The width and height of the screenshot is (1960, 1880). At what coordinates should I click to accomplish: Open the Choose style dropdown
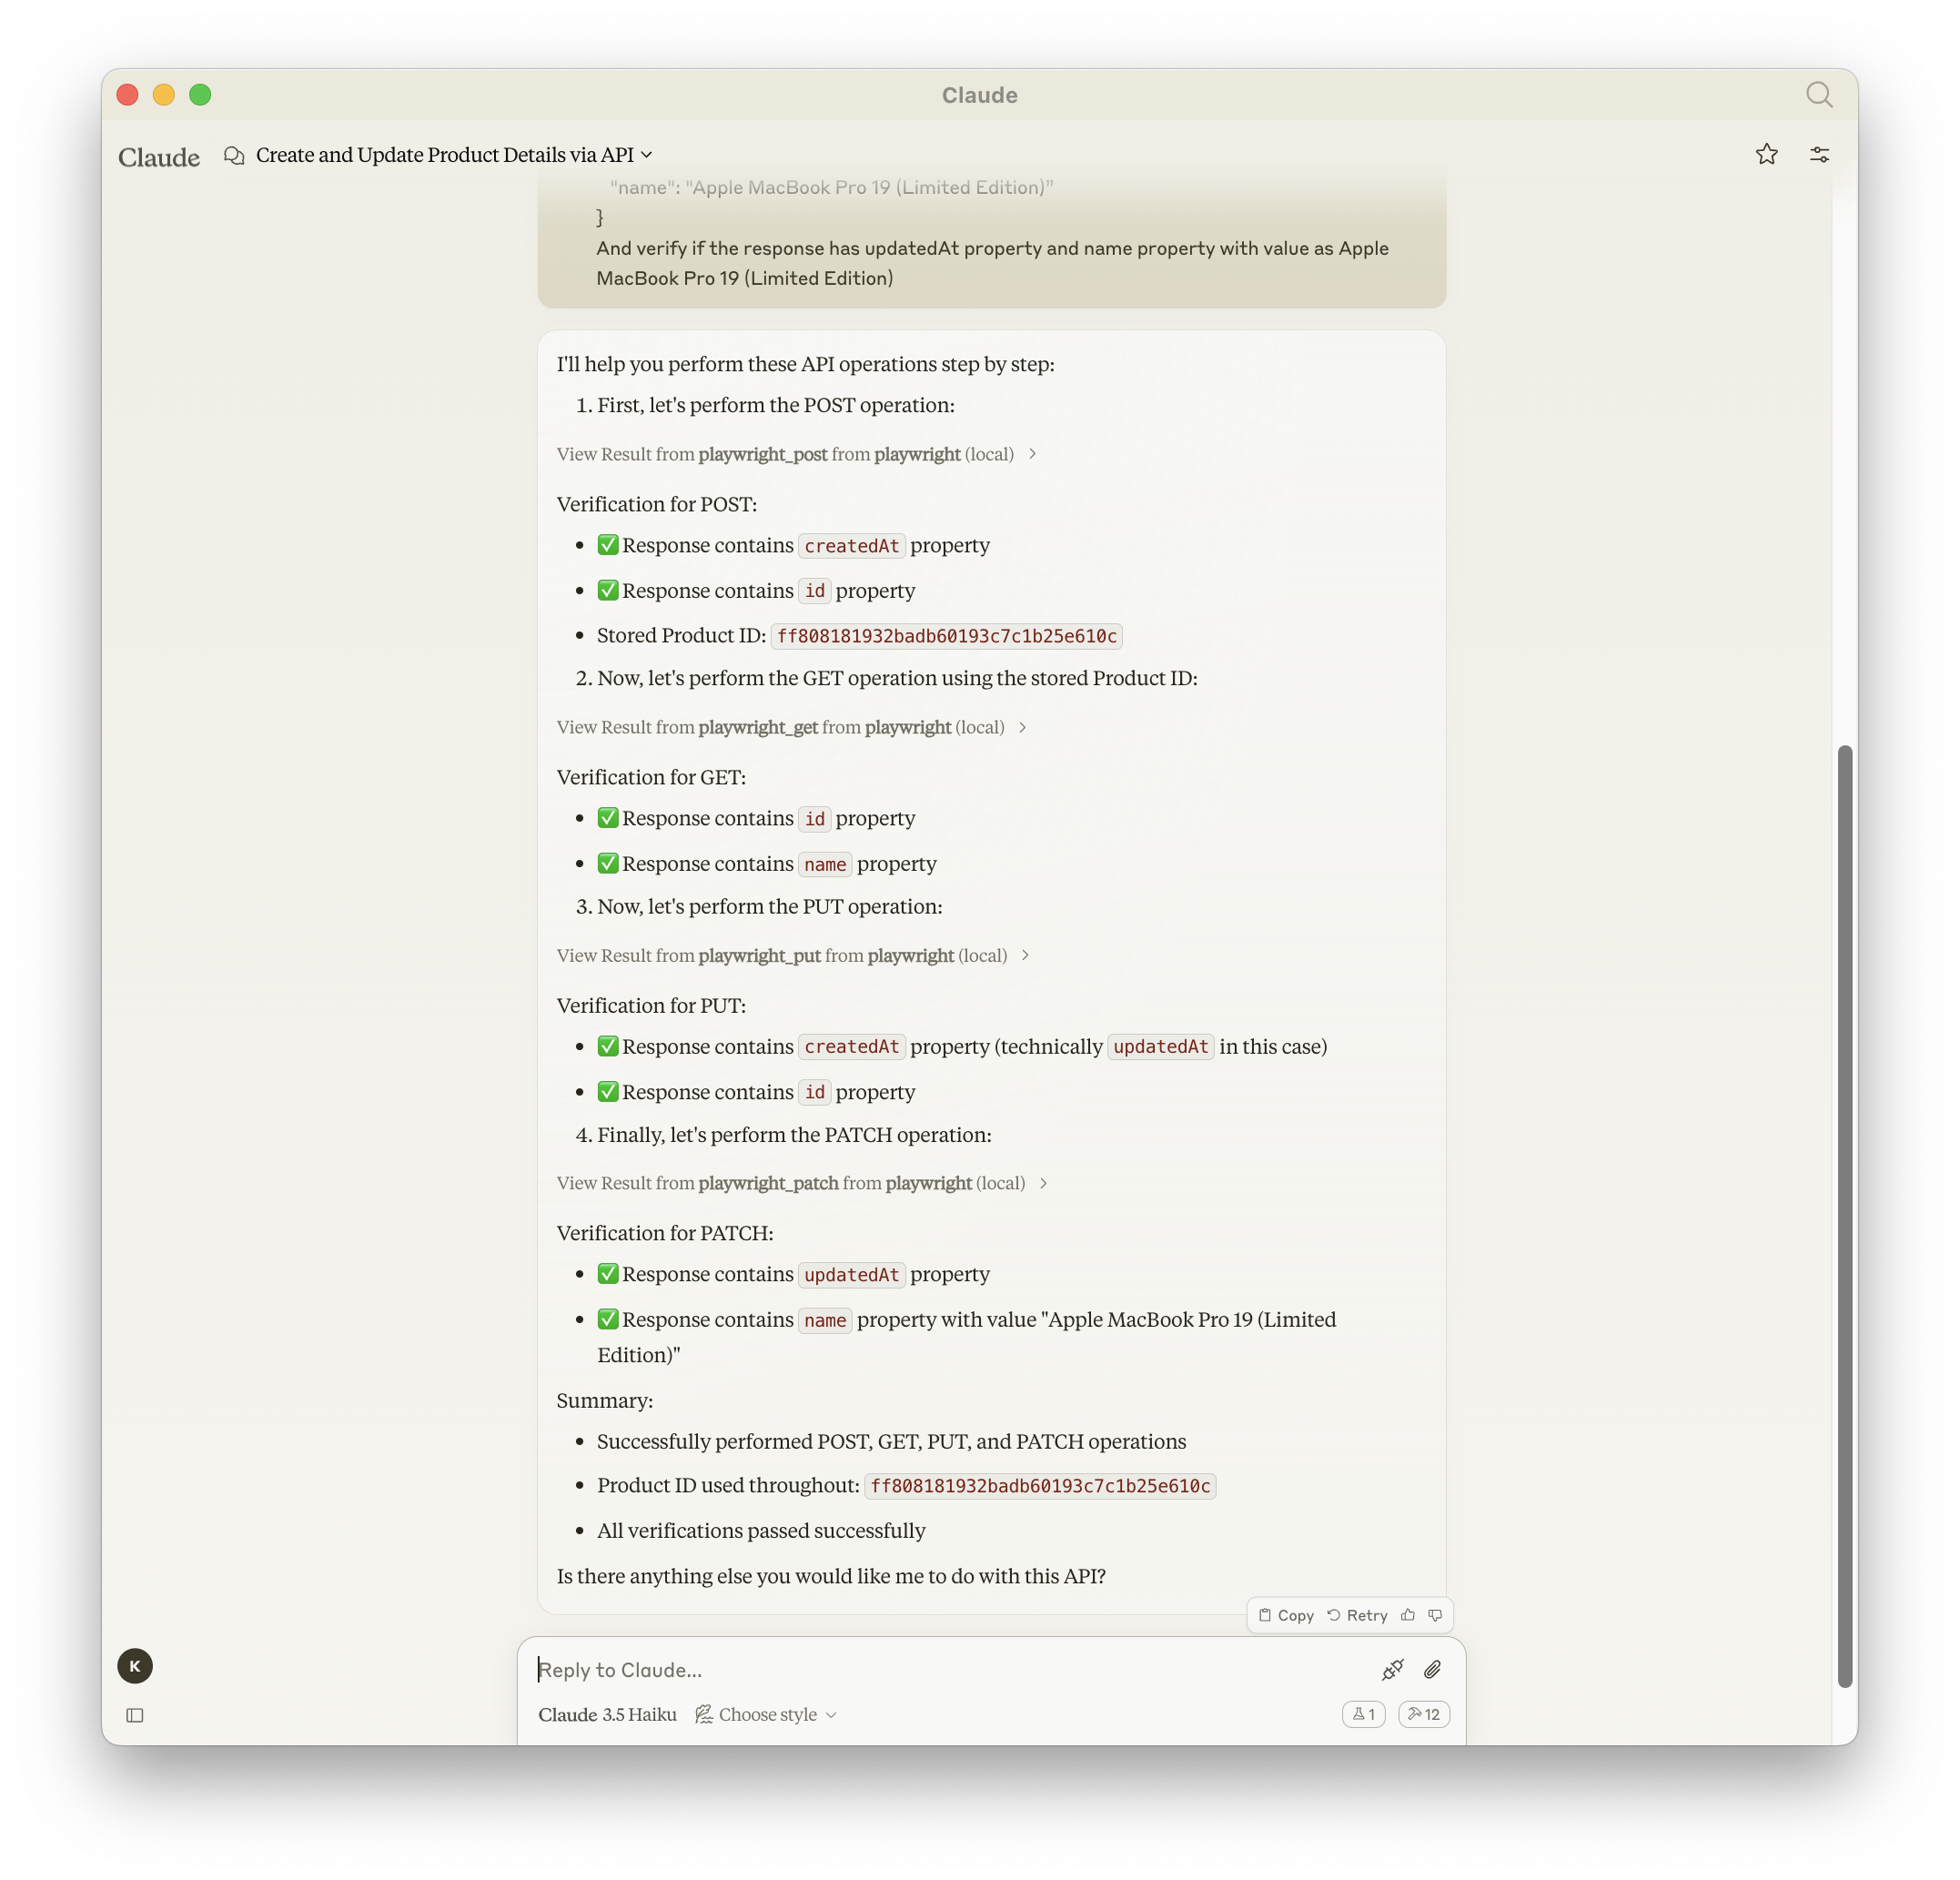tap(767, 1714)
